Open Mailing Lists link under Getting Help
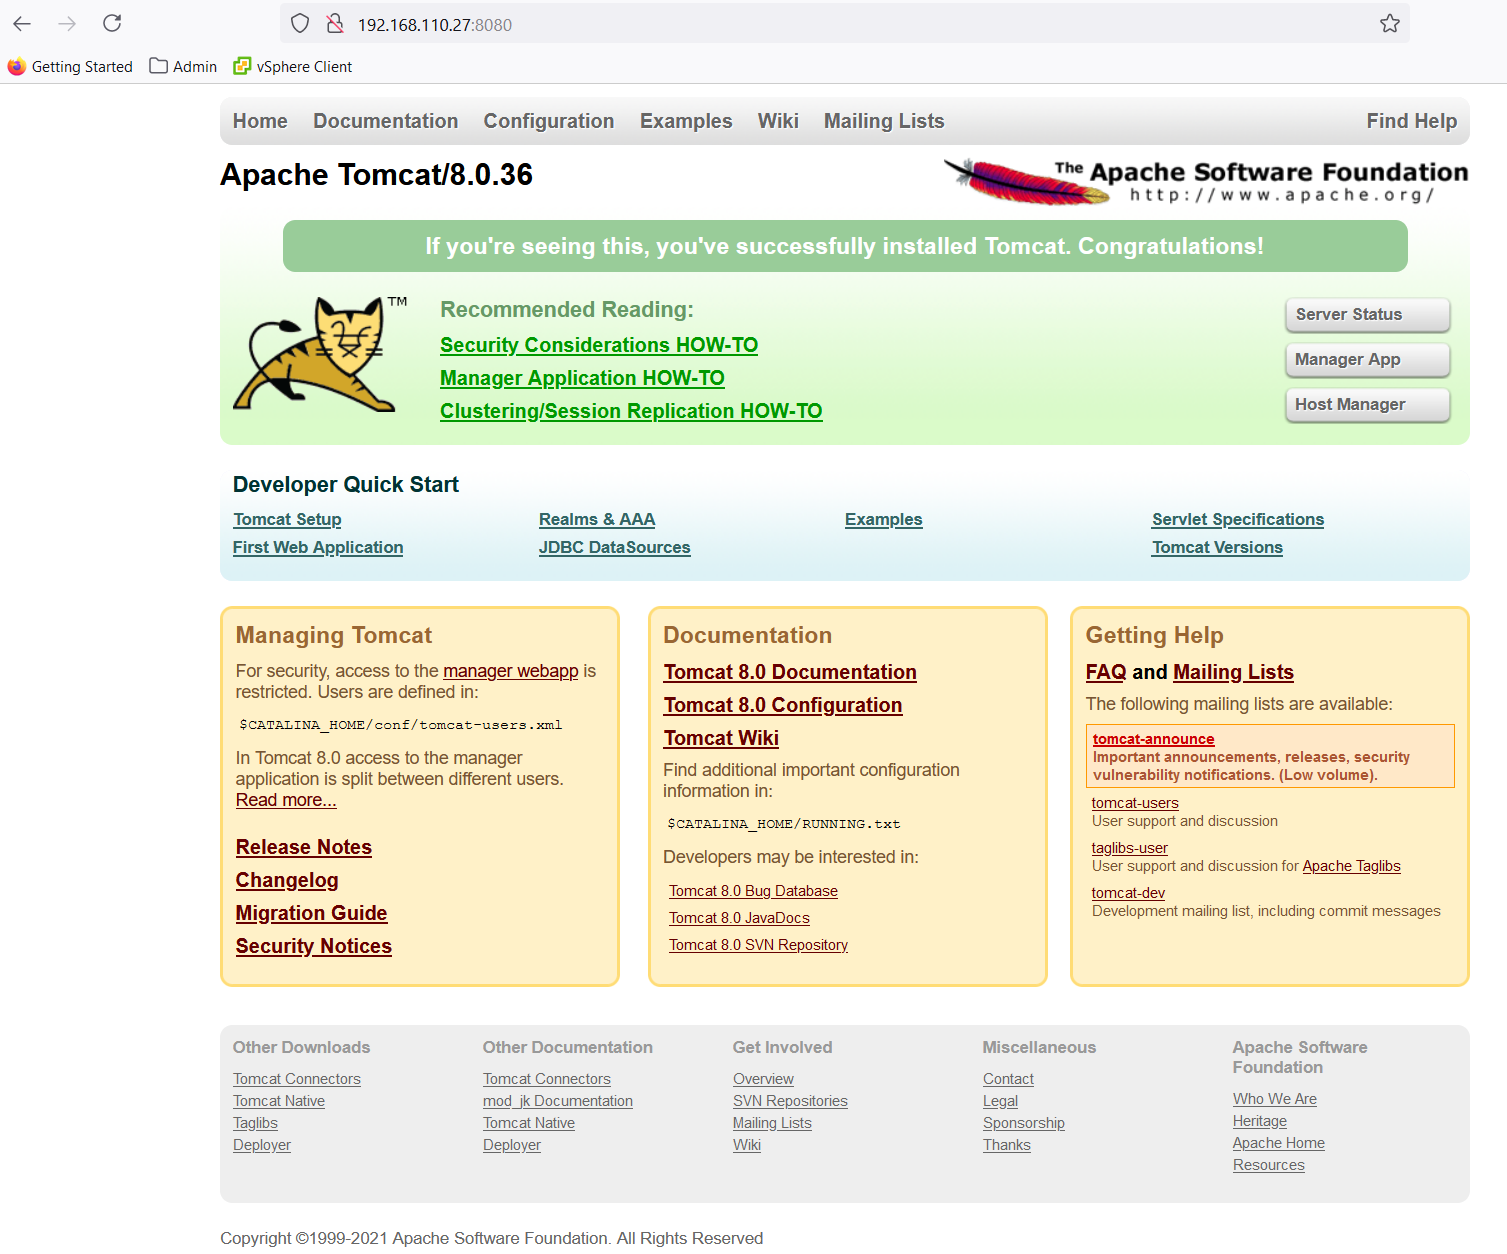The width and height of the screenshot is (1507, 1254). pyautogui.click(x=1233, y=672)
